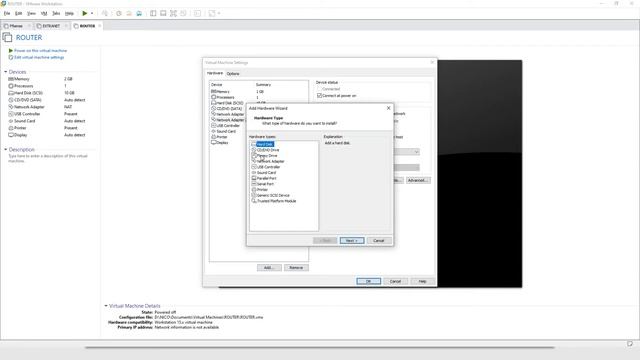The height and width of the screenshot is (360, 640).
Task: Close the ROUTER tab
Action: pyautogui.click(x=100, y=26)
